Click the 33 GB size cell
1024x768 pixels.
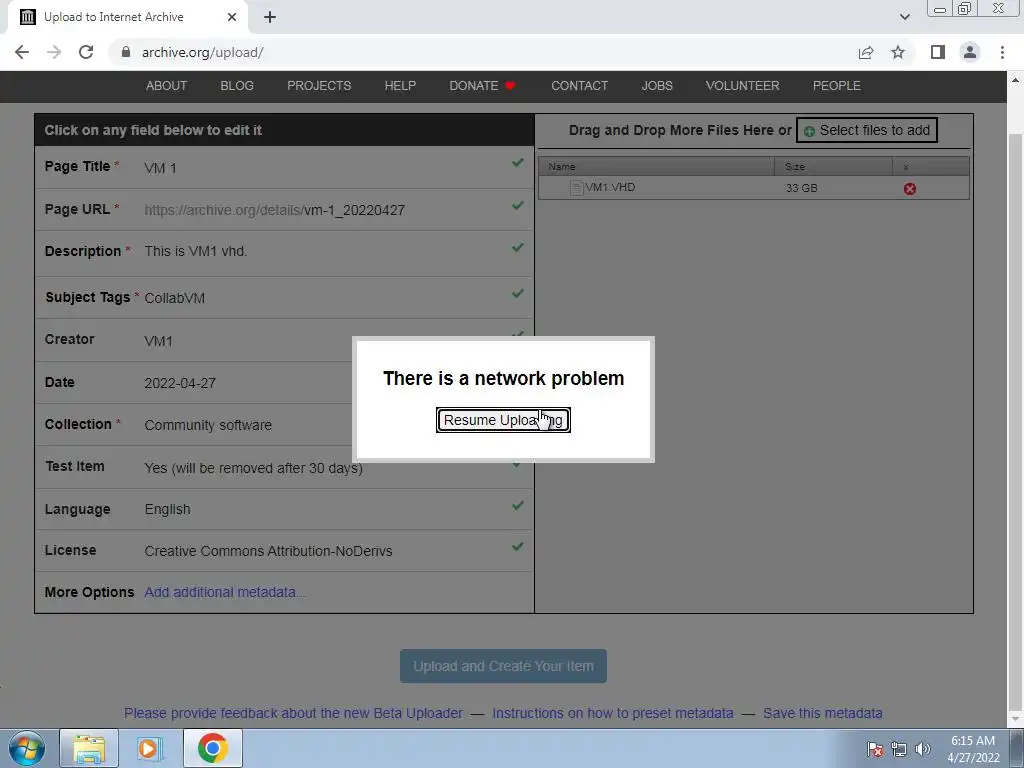[x=801, y=188]
